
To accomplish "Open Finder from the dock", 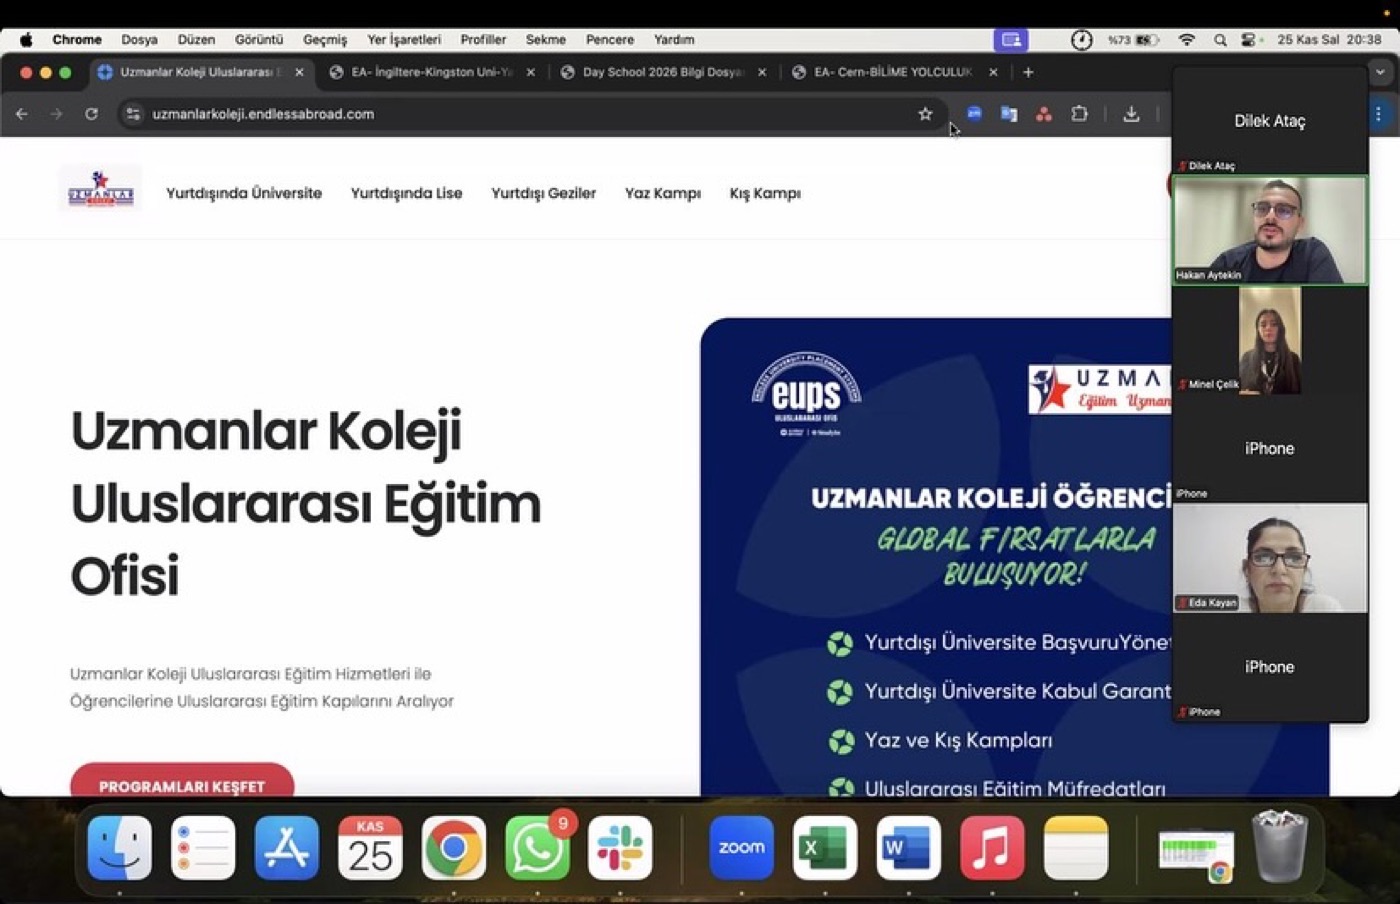I will click(120, 848).
